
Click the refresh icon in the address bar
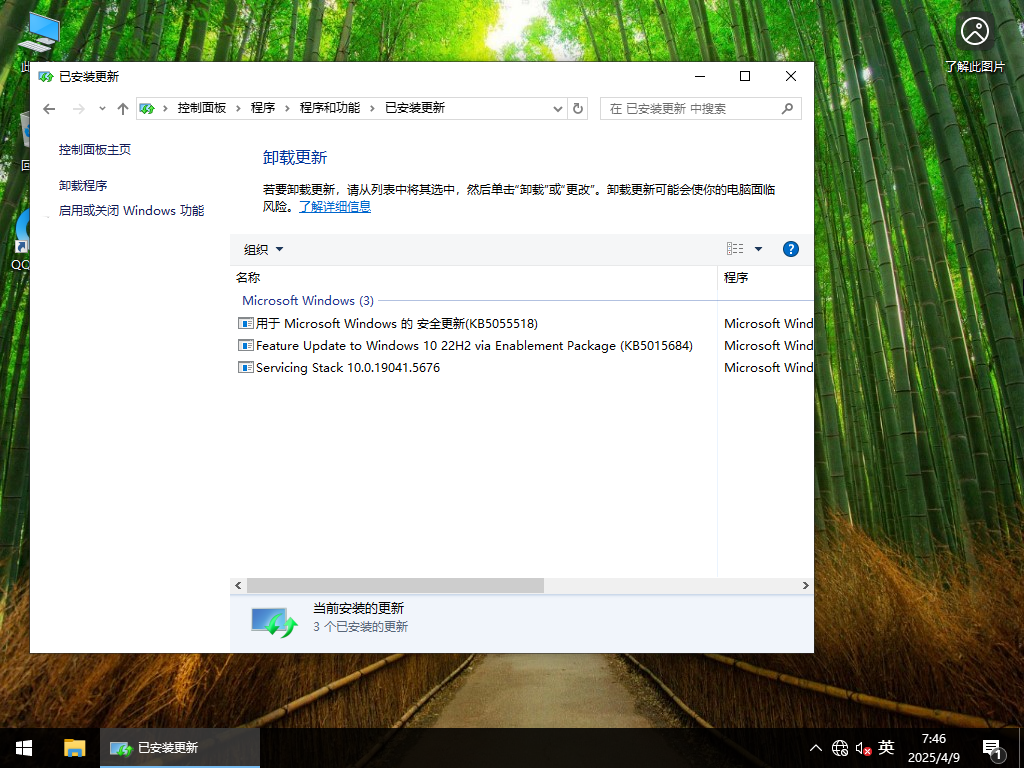578,108
